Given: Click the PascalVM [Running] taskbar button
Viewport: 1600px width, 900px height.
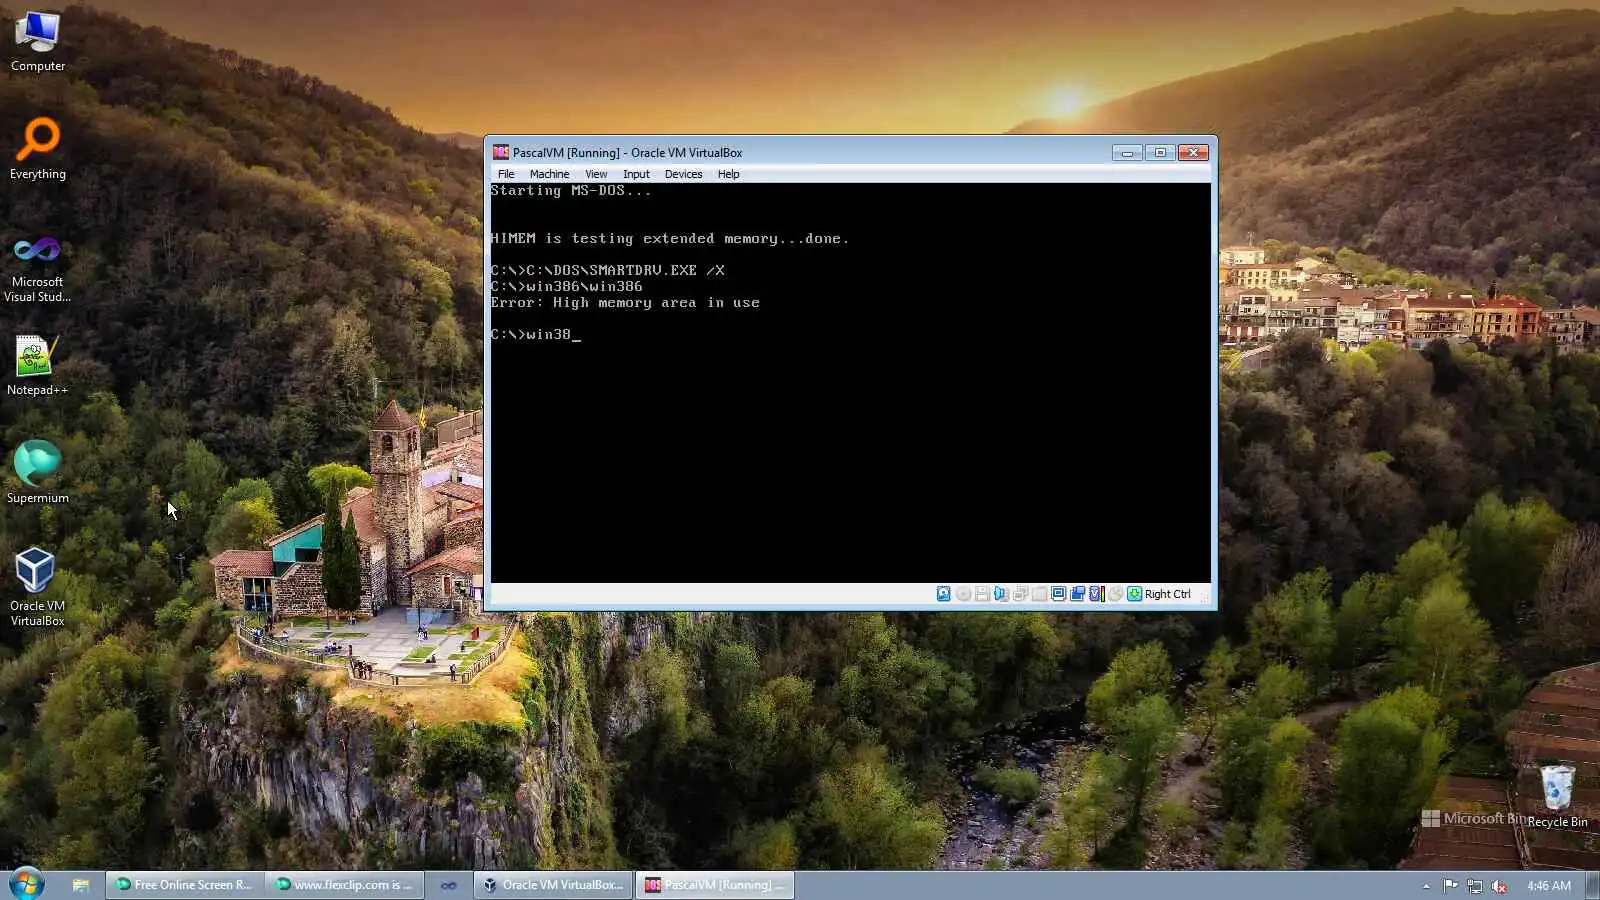Looking at the screenshot, I should [714, 885].
